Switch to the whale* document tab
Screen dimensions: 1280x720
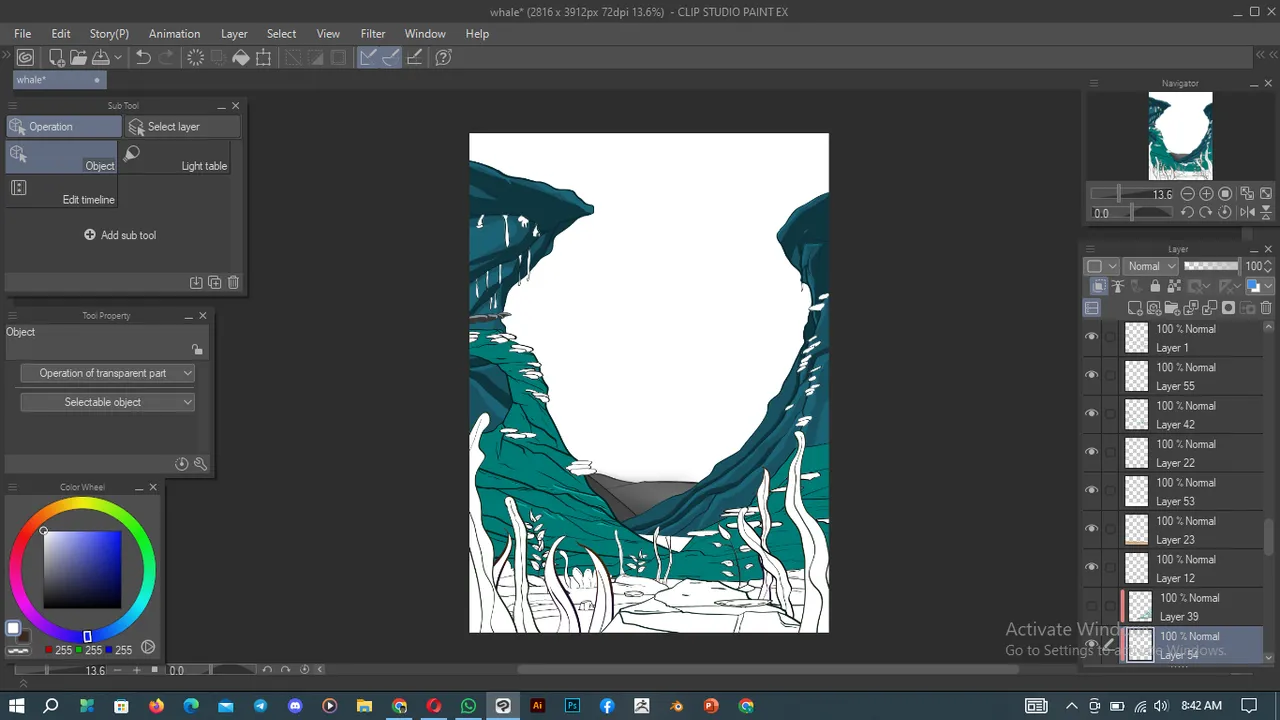tap(58, 80)
